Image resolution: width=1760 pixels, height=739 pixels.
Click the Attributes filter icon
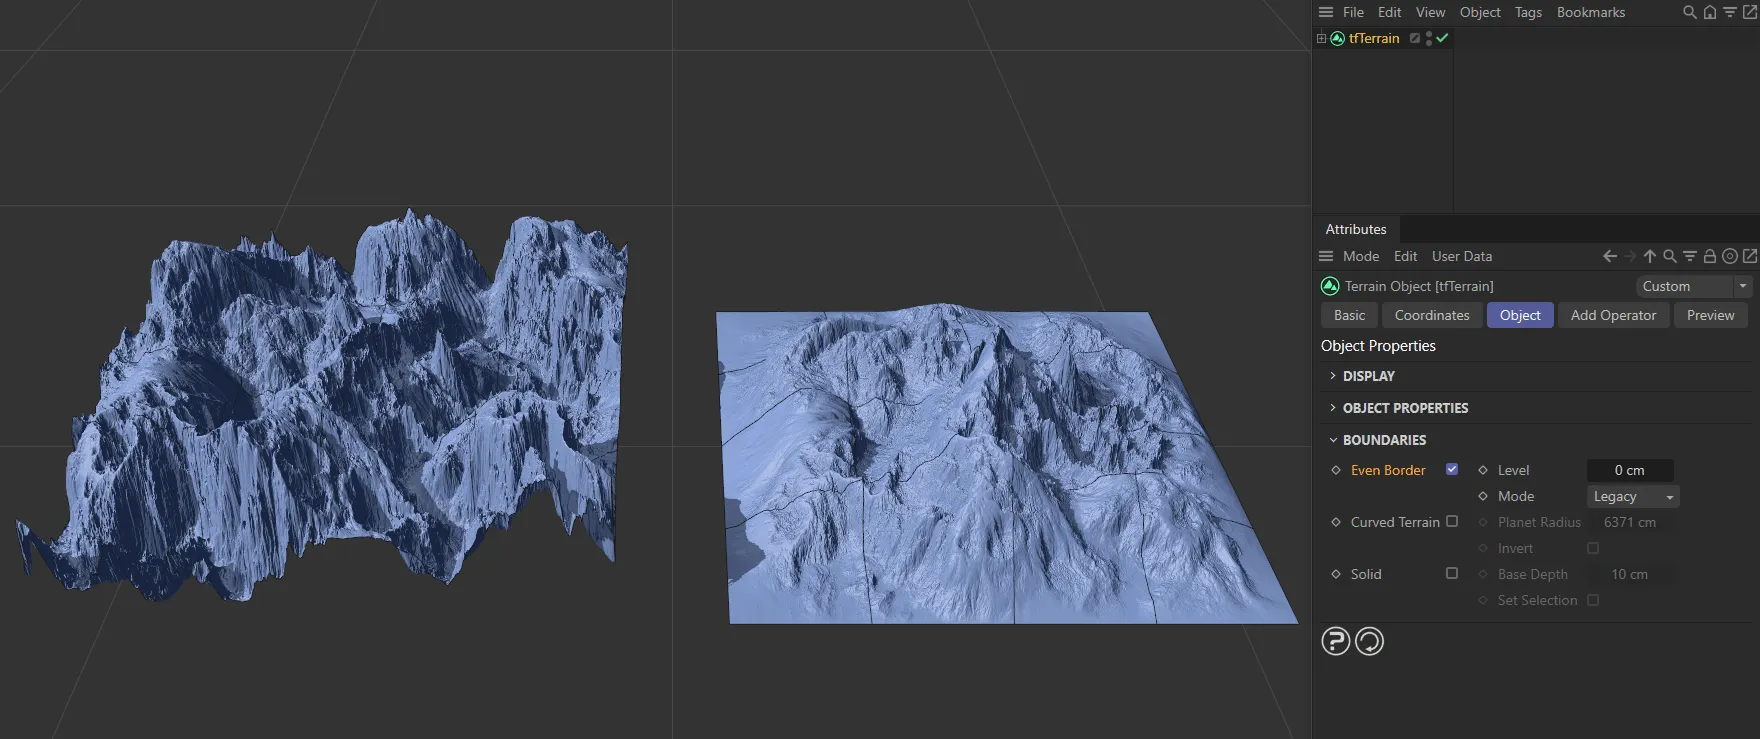coord(1690,256)
